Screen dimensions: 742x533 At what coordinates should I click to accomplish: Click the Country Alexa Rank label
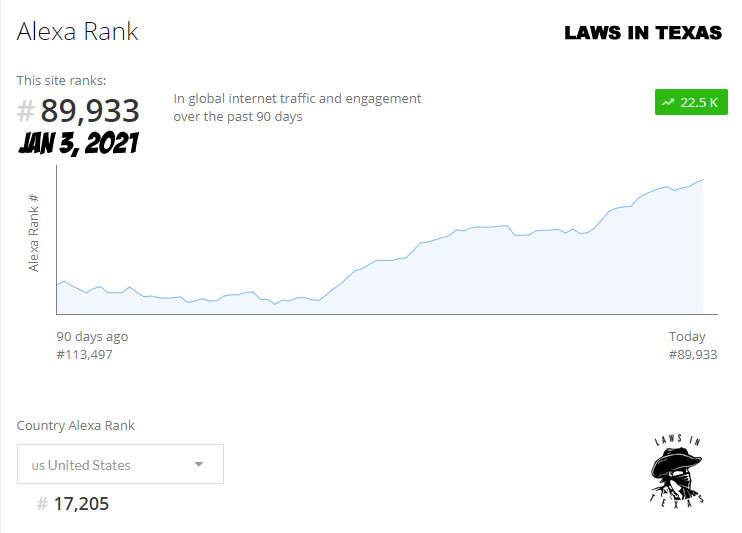[76, 426]
